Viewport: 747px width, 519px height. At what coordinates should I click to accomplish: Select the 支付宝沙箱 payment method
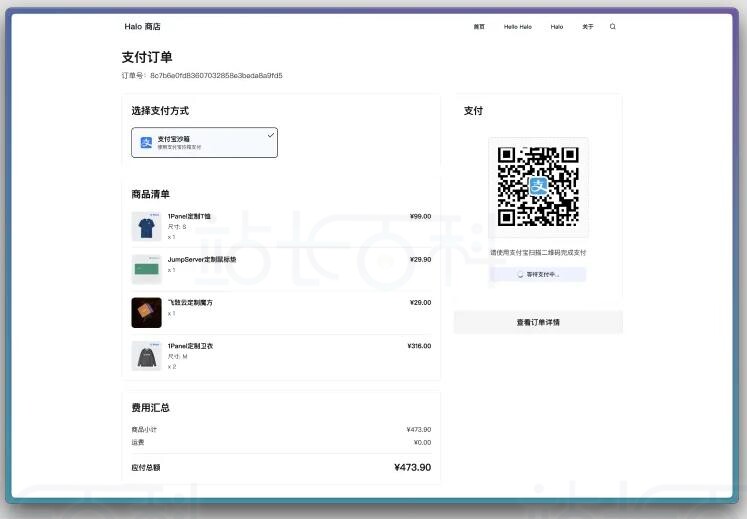(x=204, y=142)
